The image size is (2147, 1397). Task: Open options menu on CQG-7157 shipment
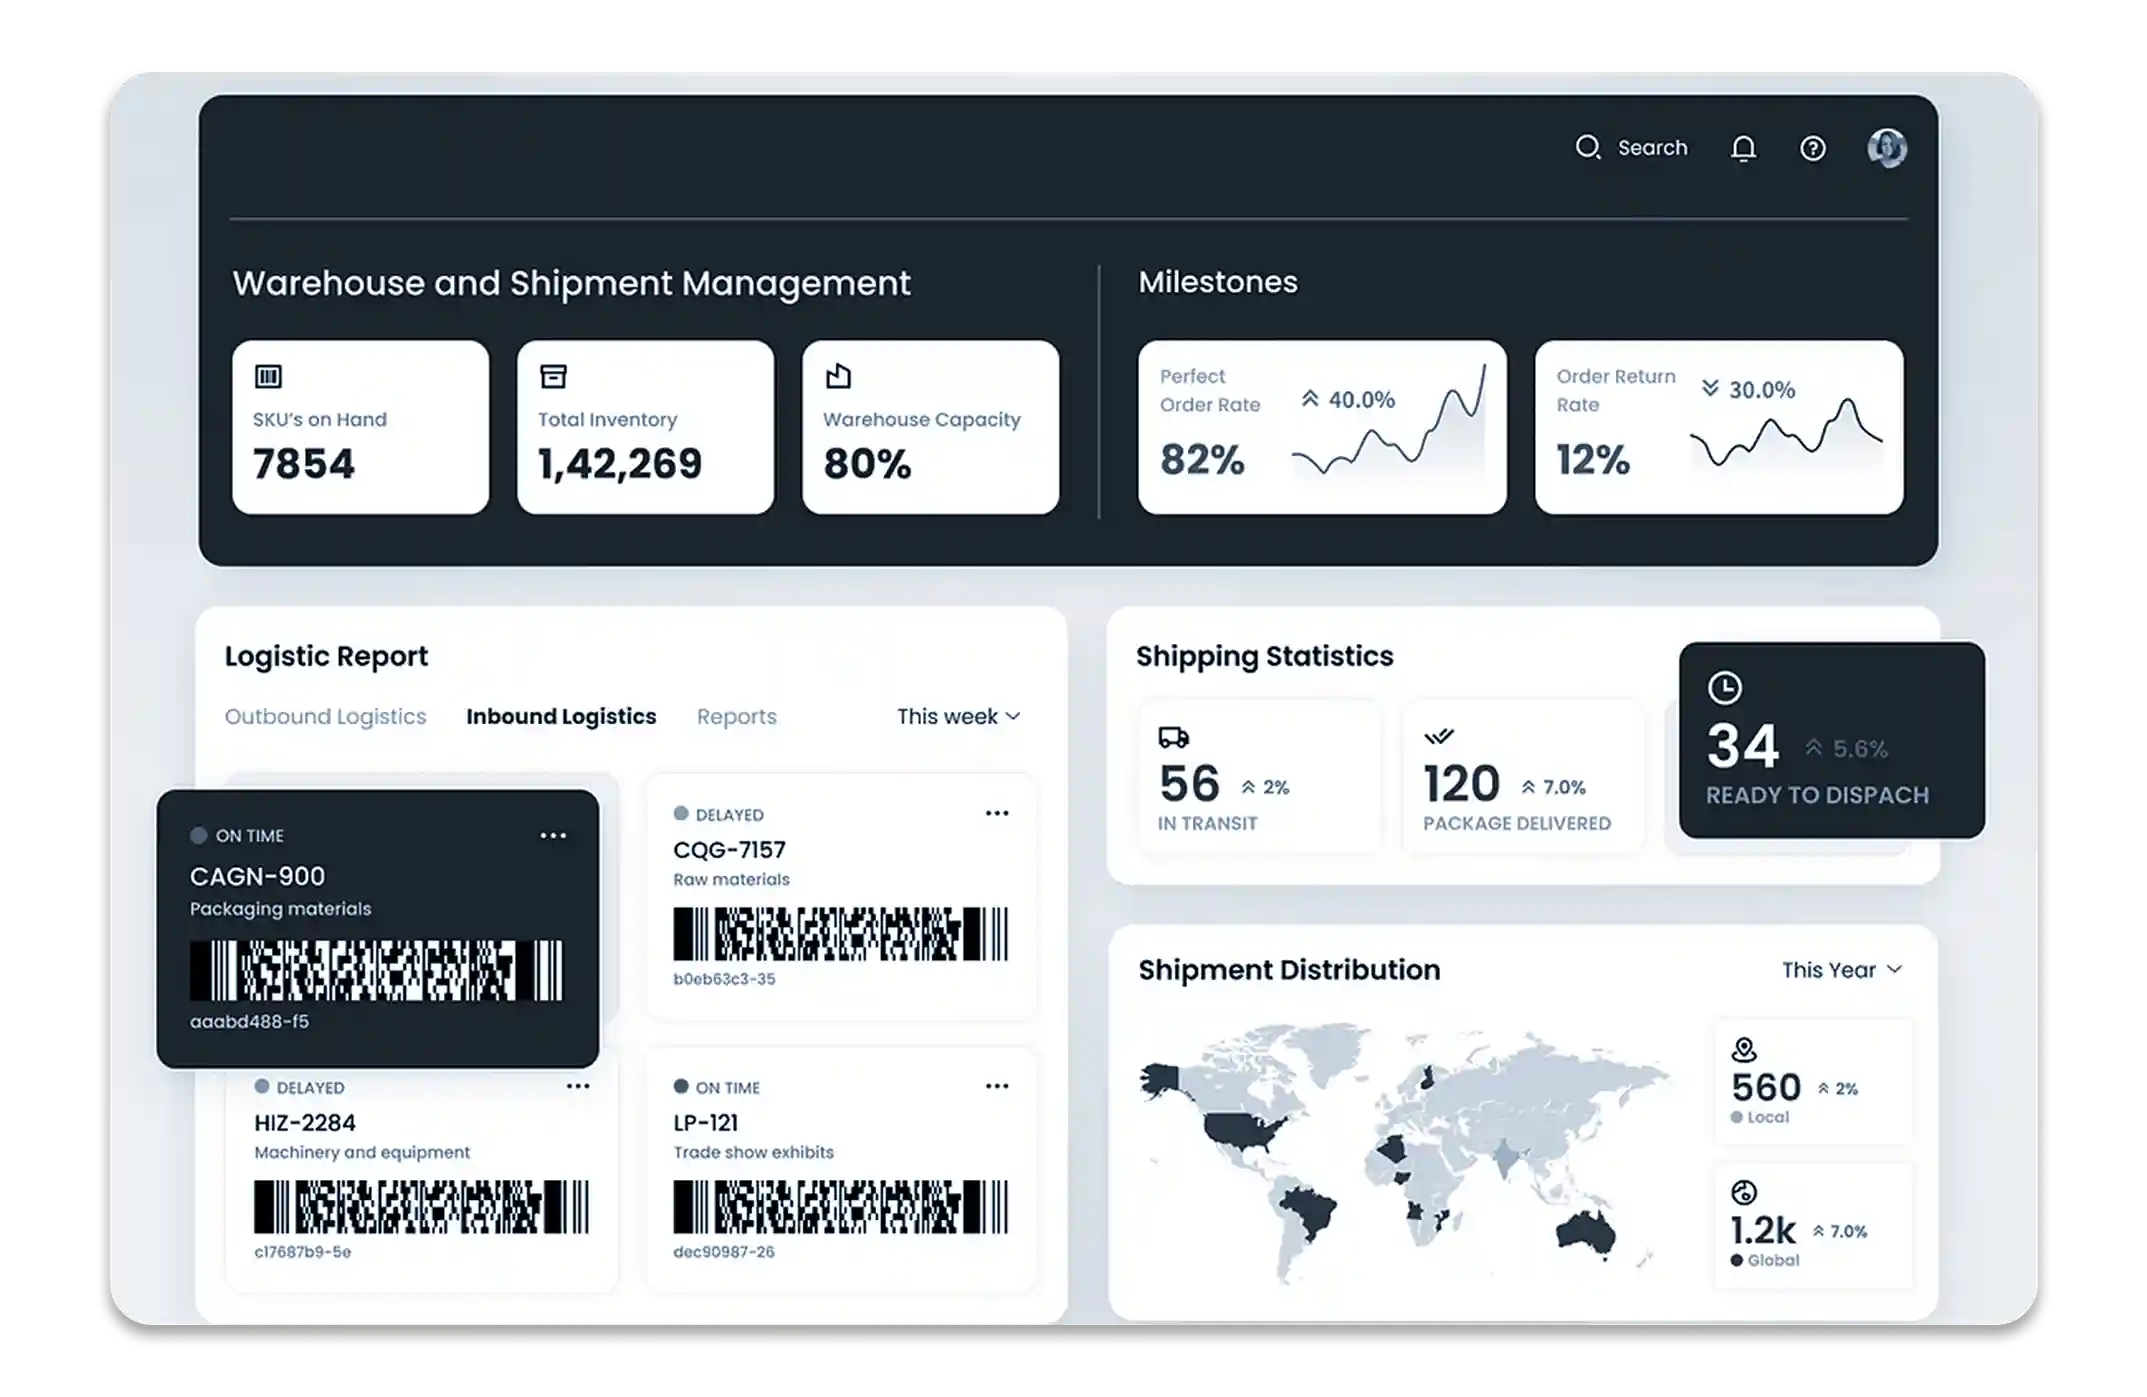point(997,813)
